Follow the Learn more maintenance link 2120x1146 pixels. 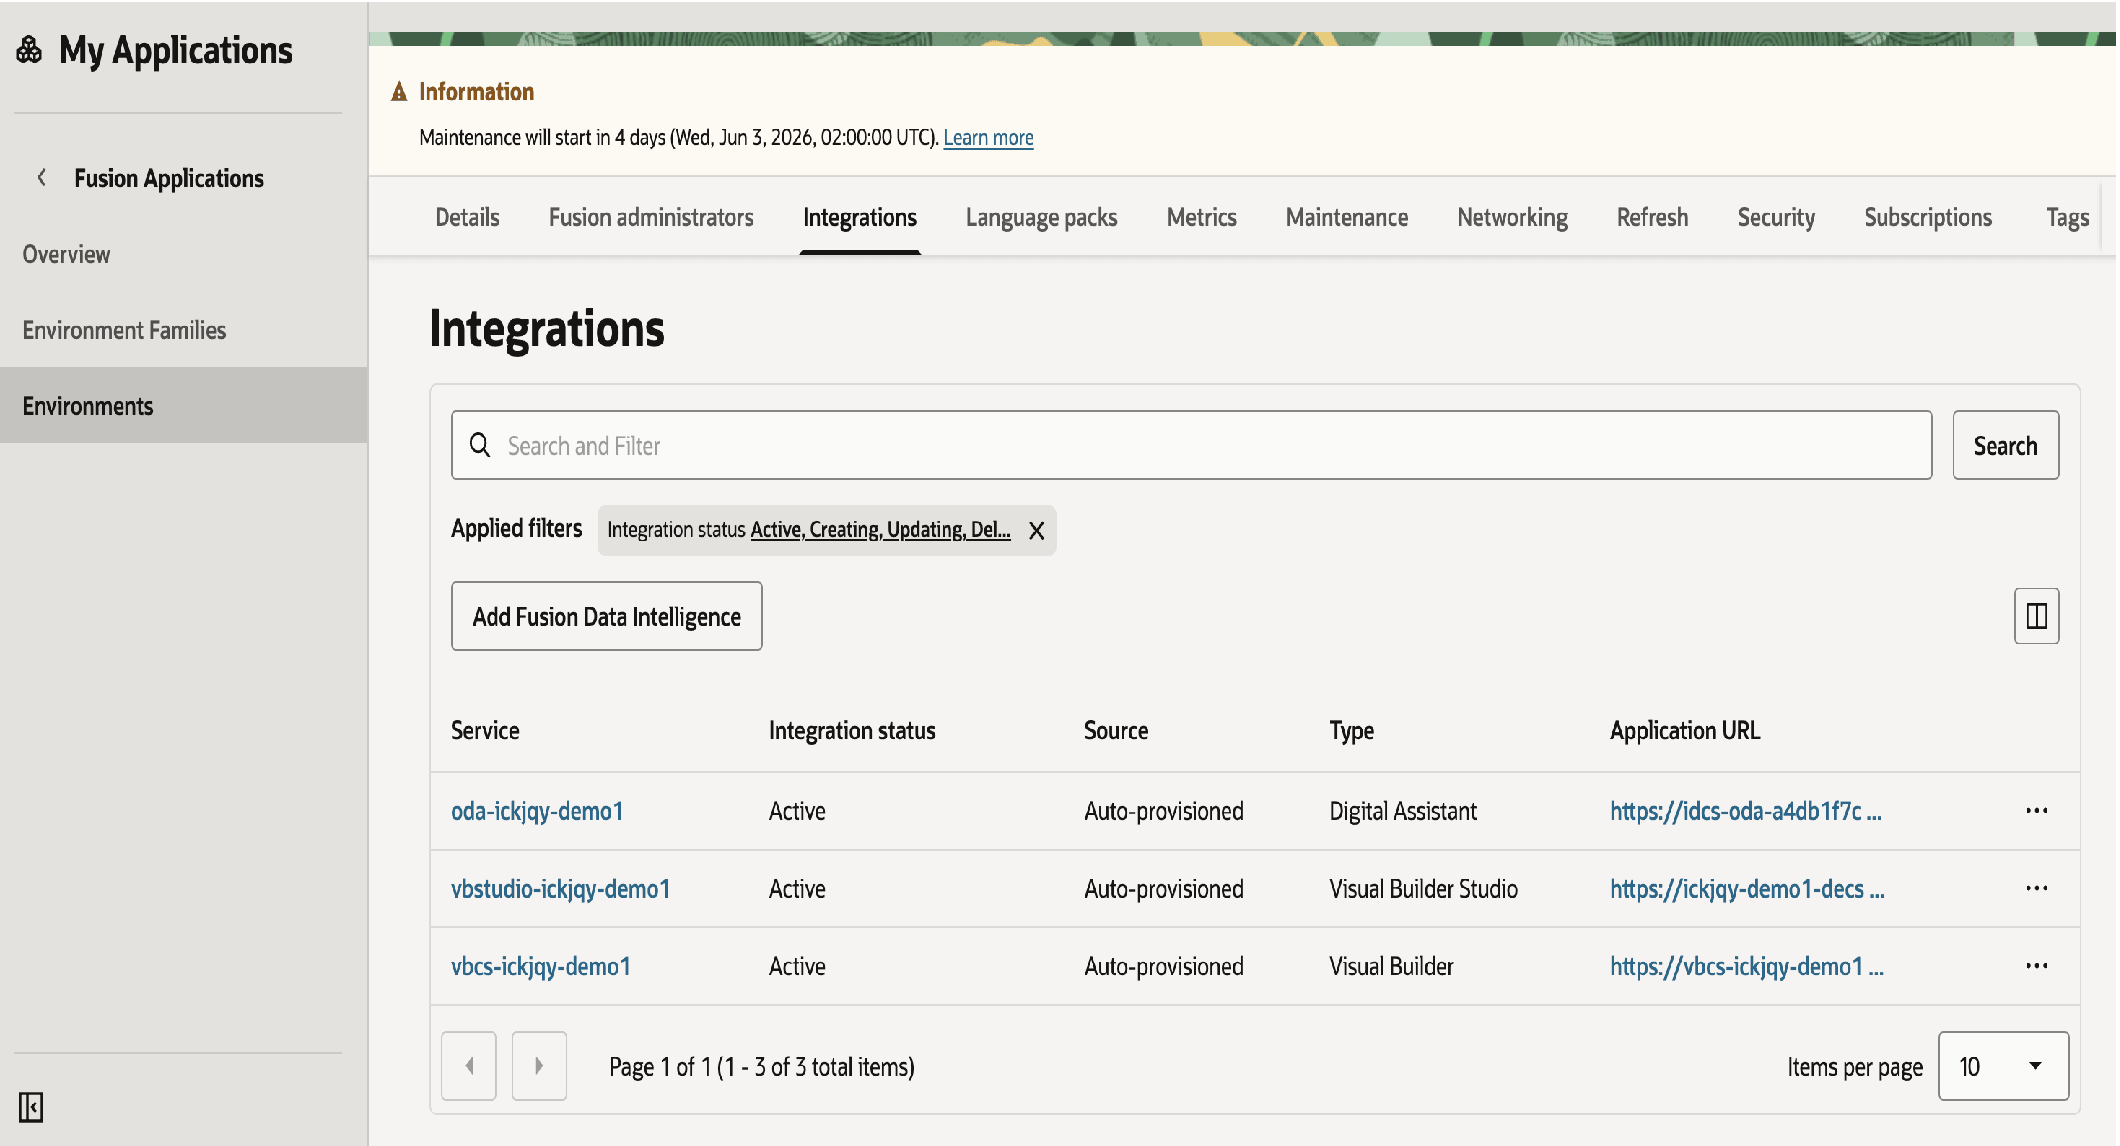988,138
